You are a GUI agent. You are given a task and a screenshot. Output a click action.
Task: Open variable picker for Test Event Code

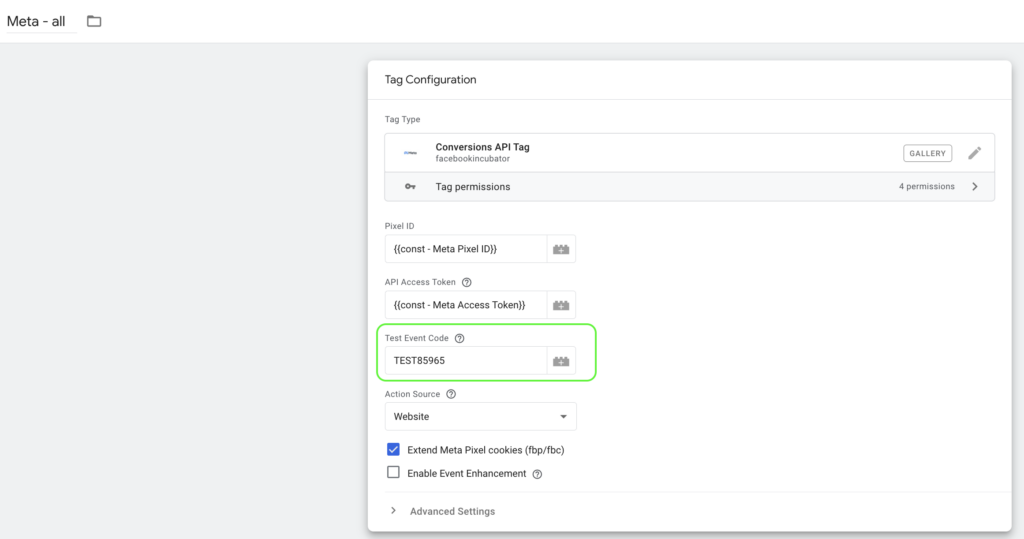[x=561, y=361]
